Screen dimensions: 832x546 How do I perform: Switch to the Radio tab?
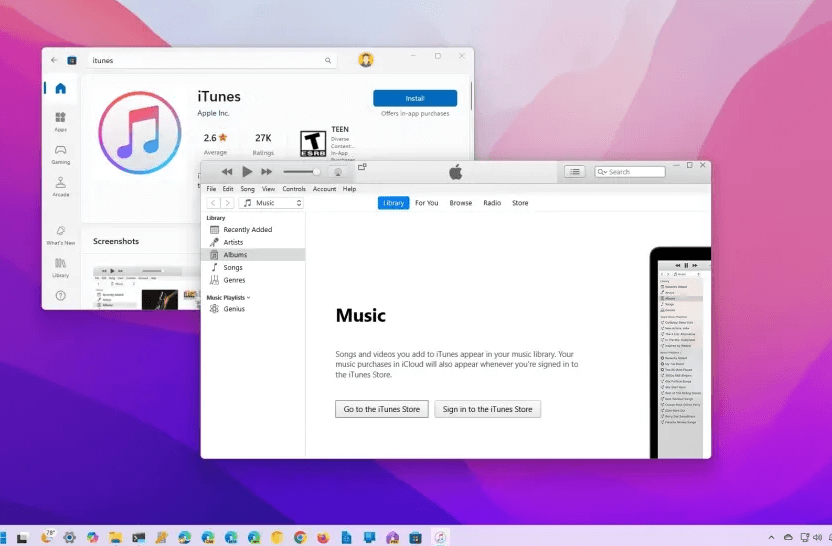tap(492, 203)
